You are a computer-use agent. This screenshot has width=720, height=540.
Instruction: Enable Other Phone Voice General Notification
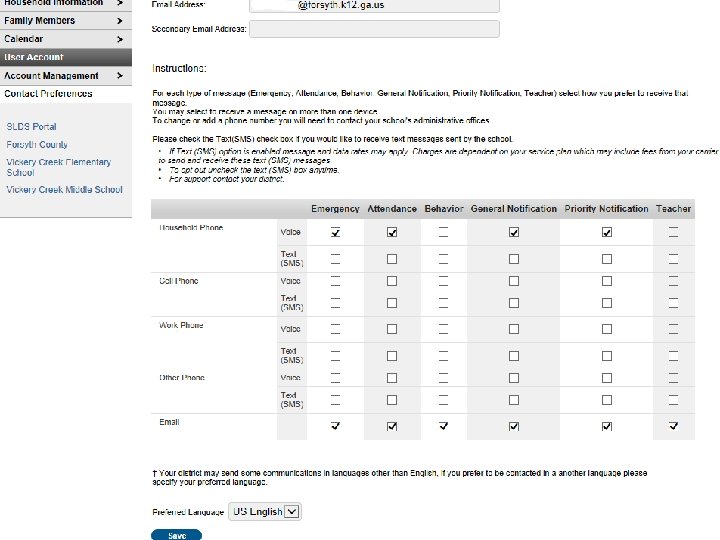click(x=514, y=378)
